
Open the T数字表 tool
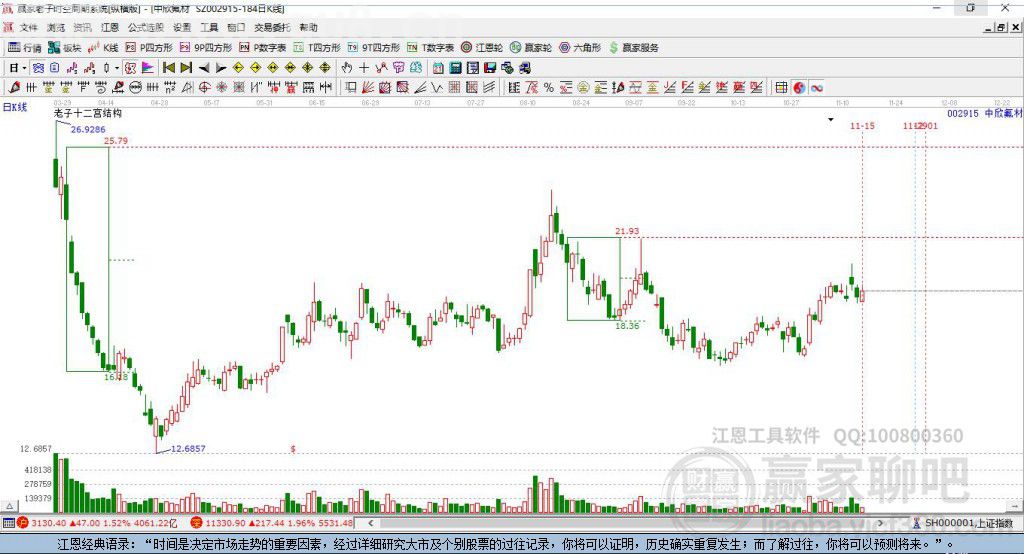click(430, 48)
